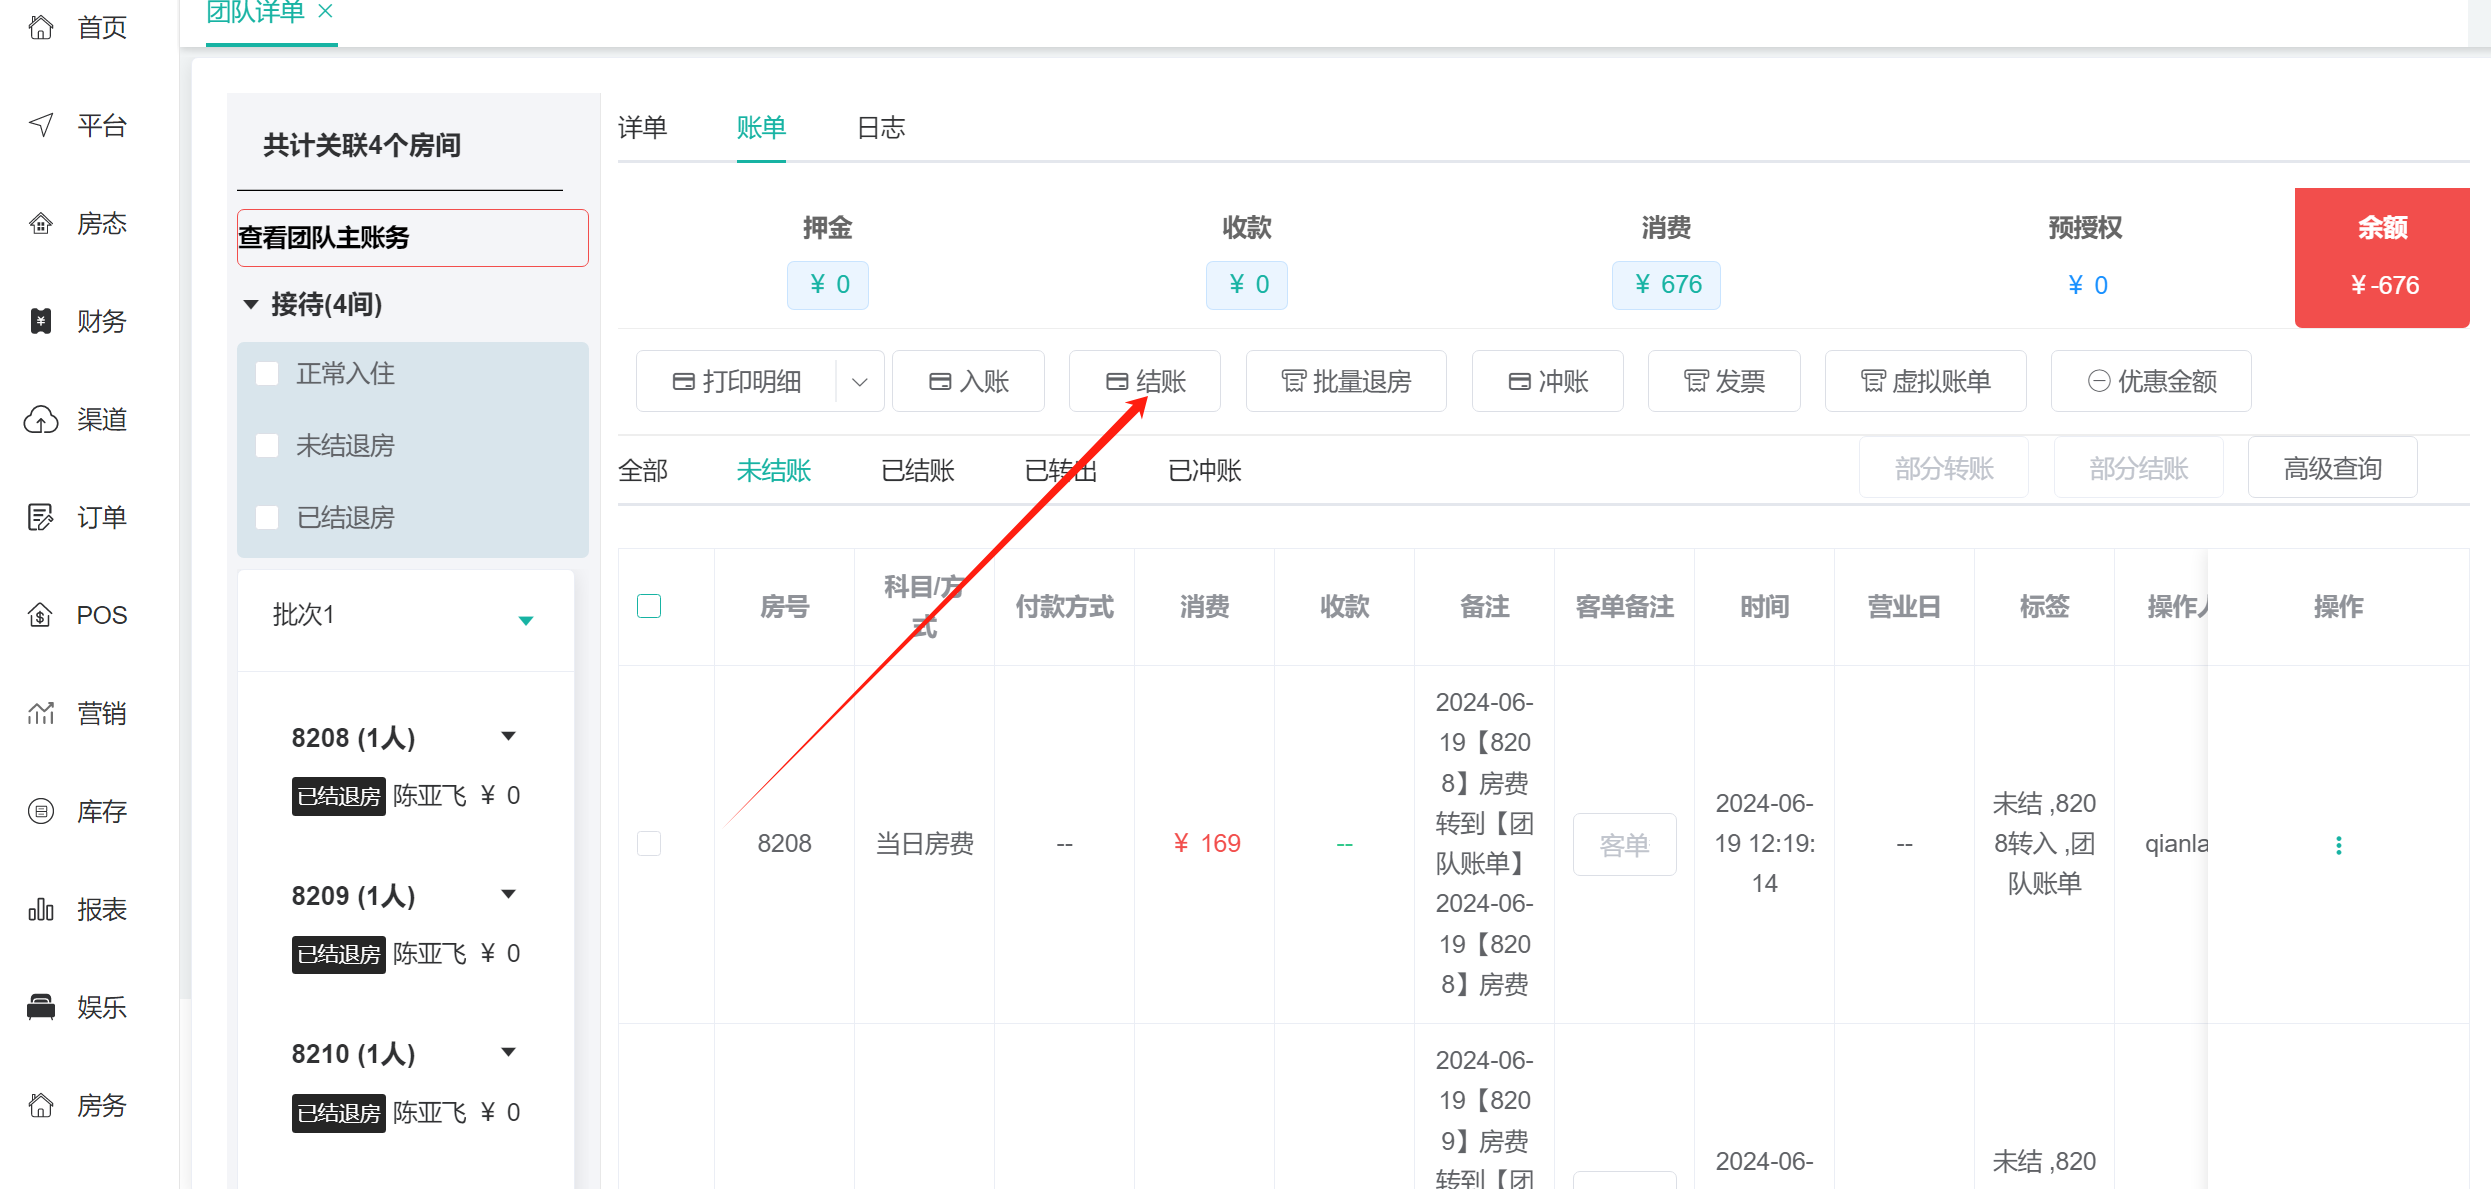
Task: Close the 团队详单 tab with the X
Action: [x=325, y=11]
